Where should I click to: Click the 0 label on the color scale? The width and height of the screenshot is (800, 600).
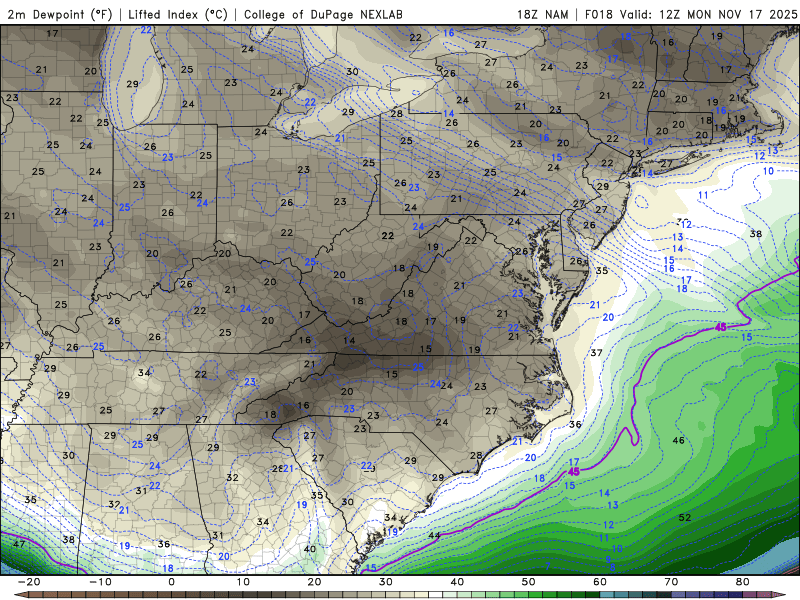[x=171, y=582]
